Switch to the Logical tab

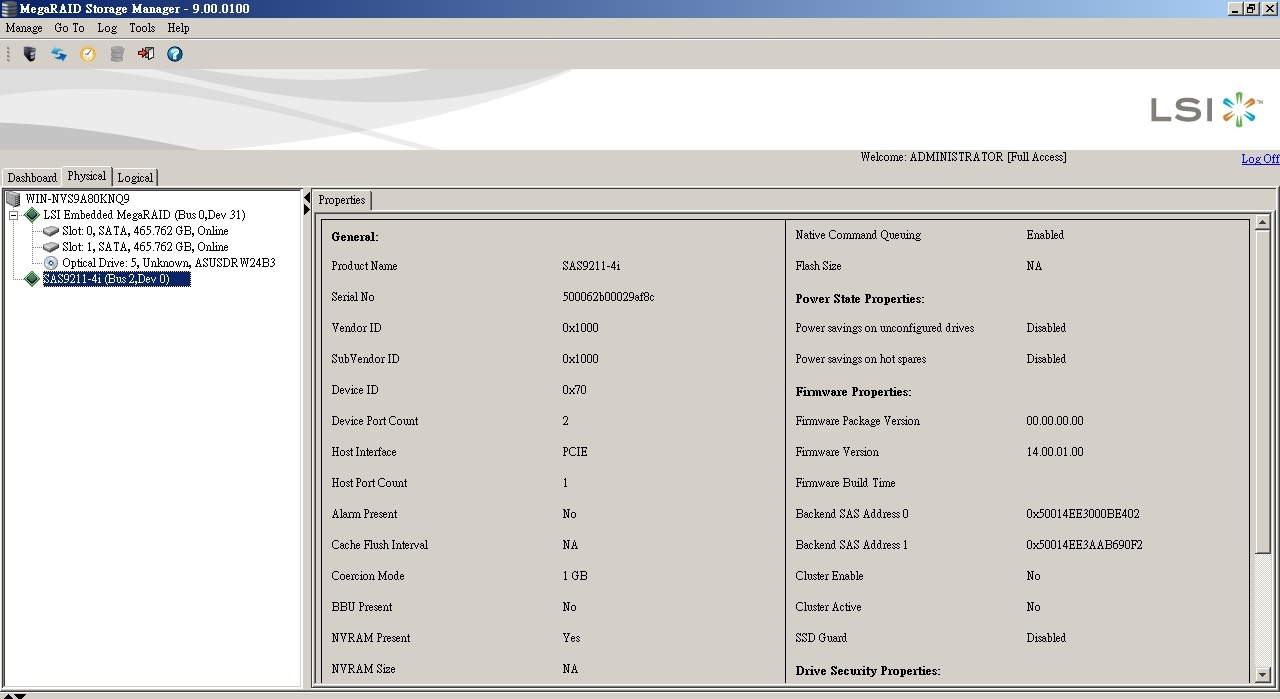tap(135, 178)
